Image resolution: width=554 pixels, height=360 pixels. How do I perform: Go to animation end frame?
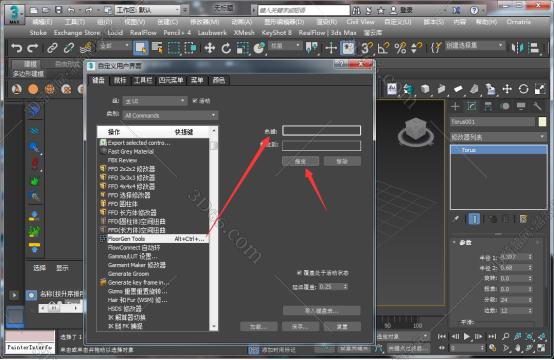[x=492, y=336]
